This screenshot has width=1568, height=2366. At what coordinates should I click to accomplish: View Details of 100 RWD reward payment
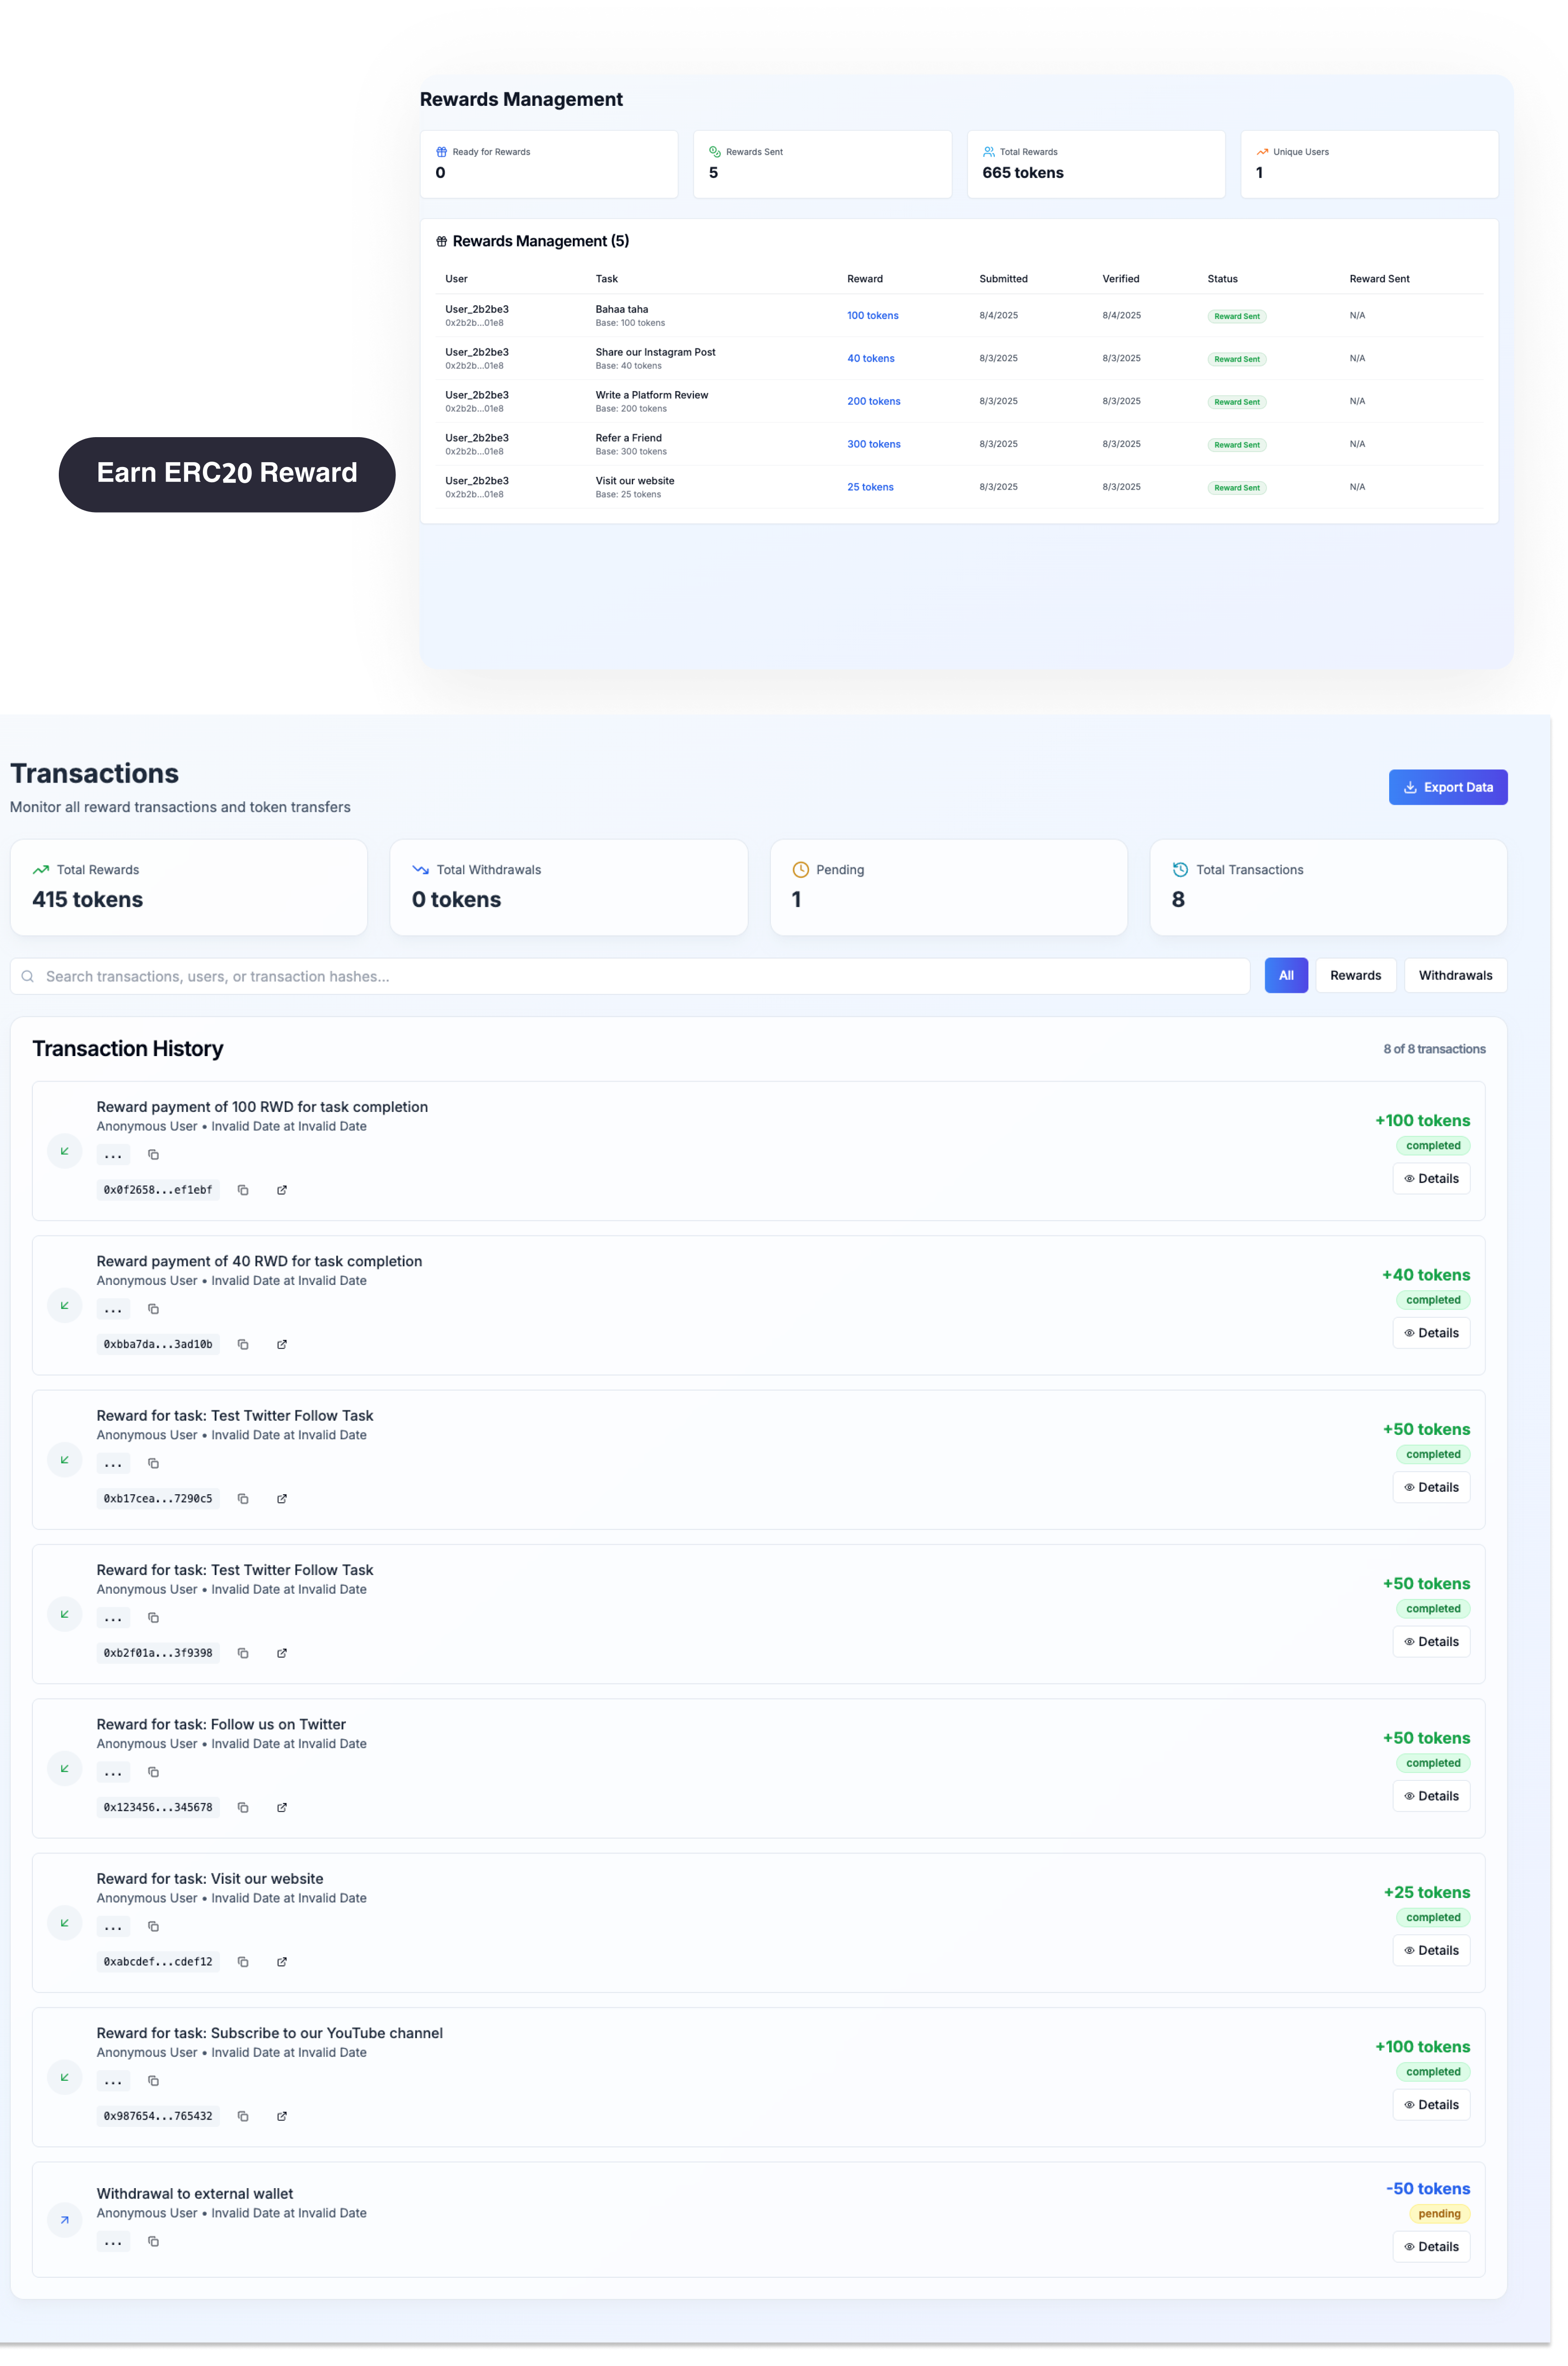pos(1431,1178)
